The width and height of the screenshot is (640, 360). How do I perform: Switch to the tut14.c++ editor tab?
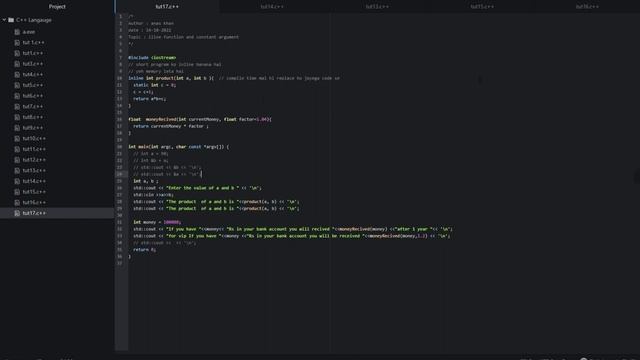point(272,7)
